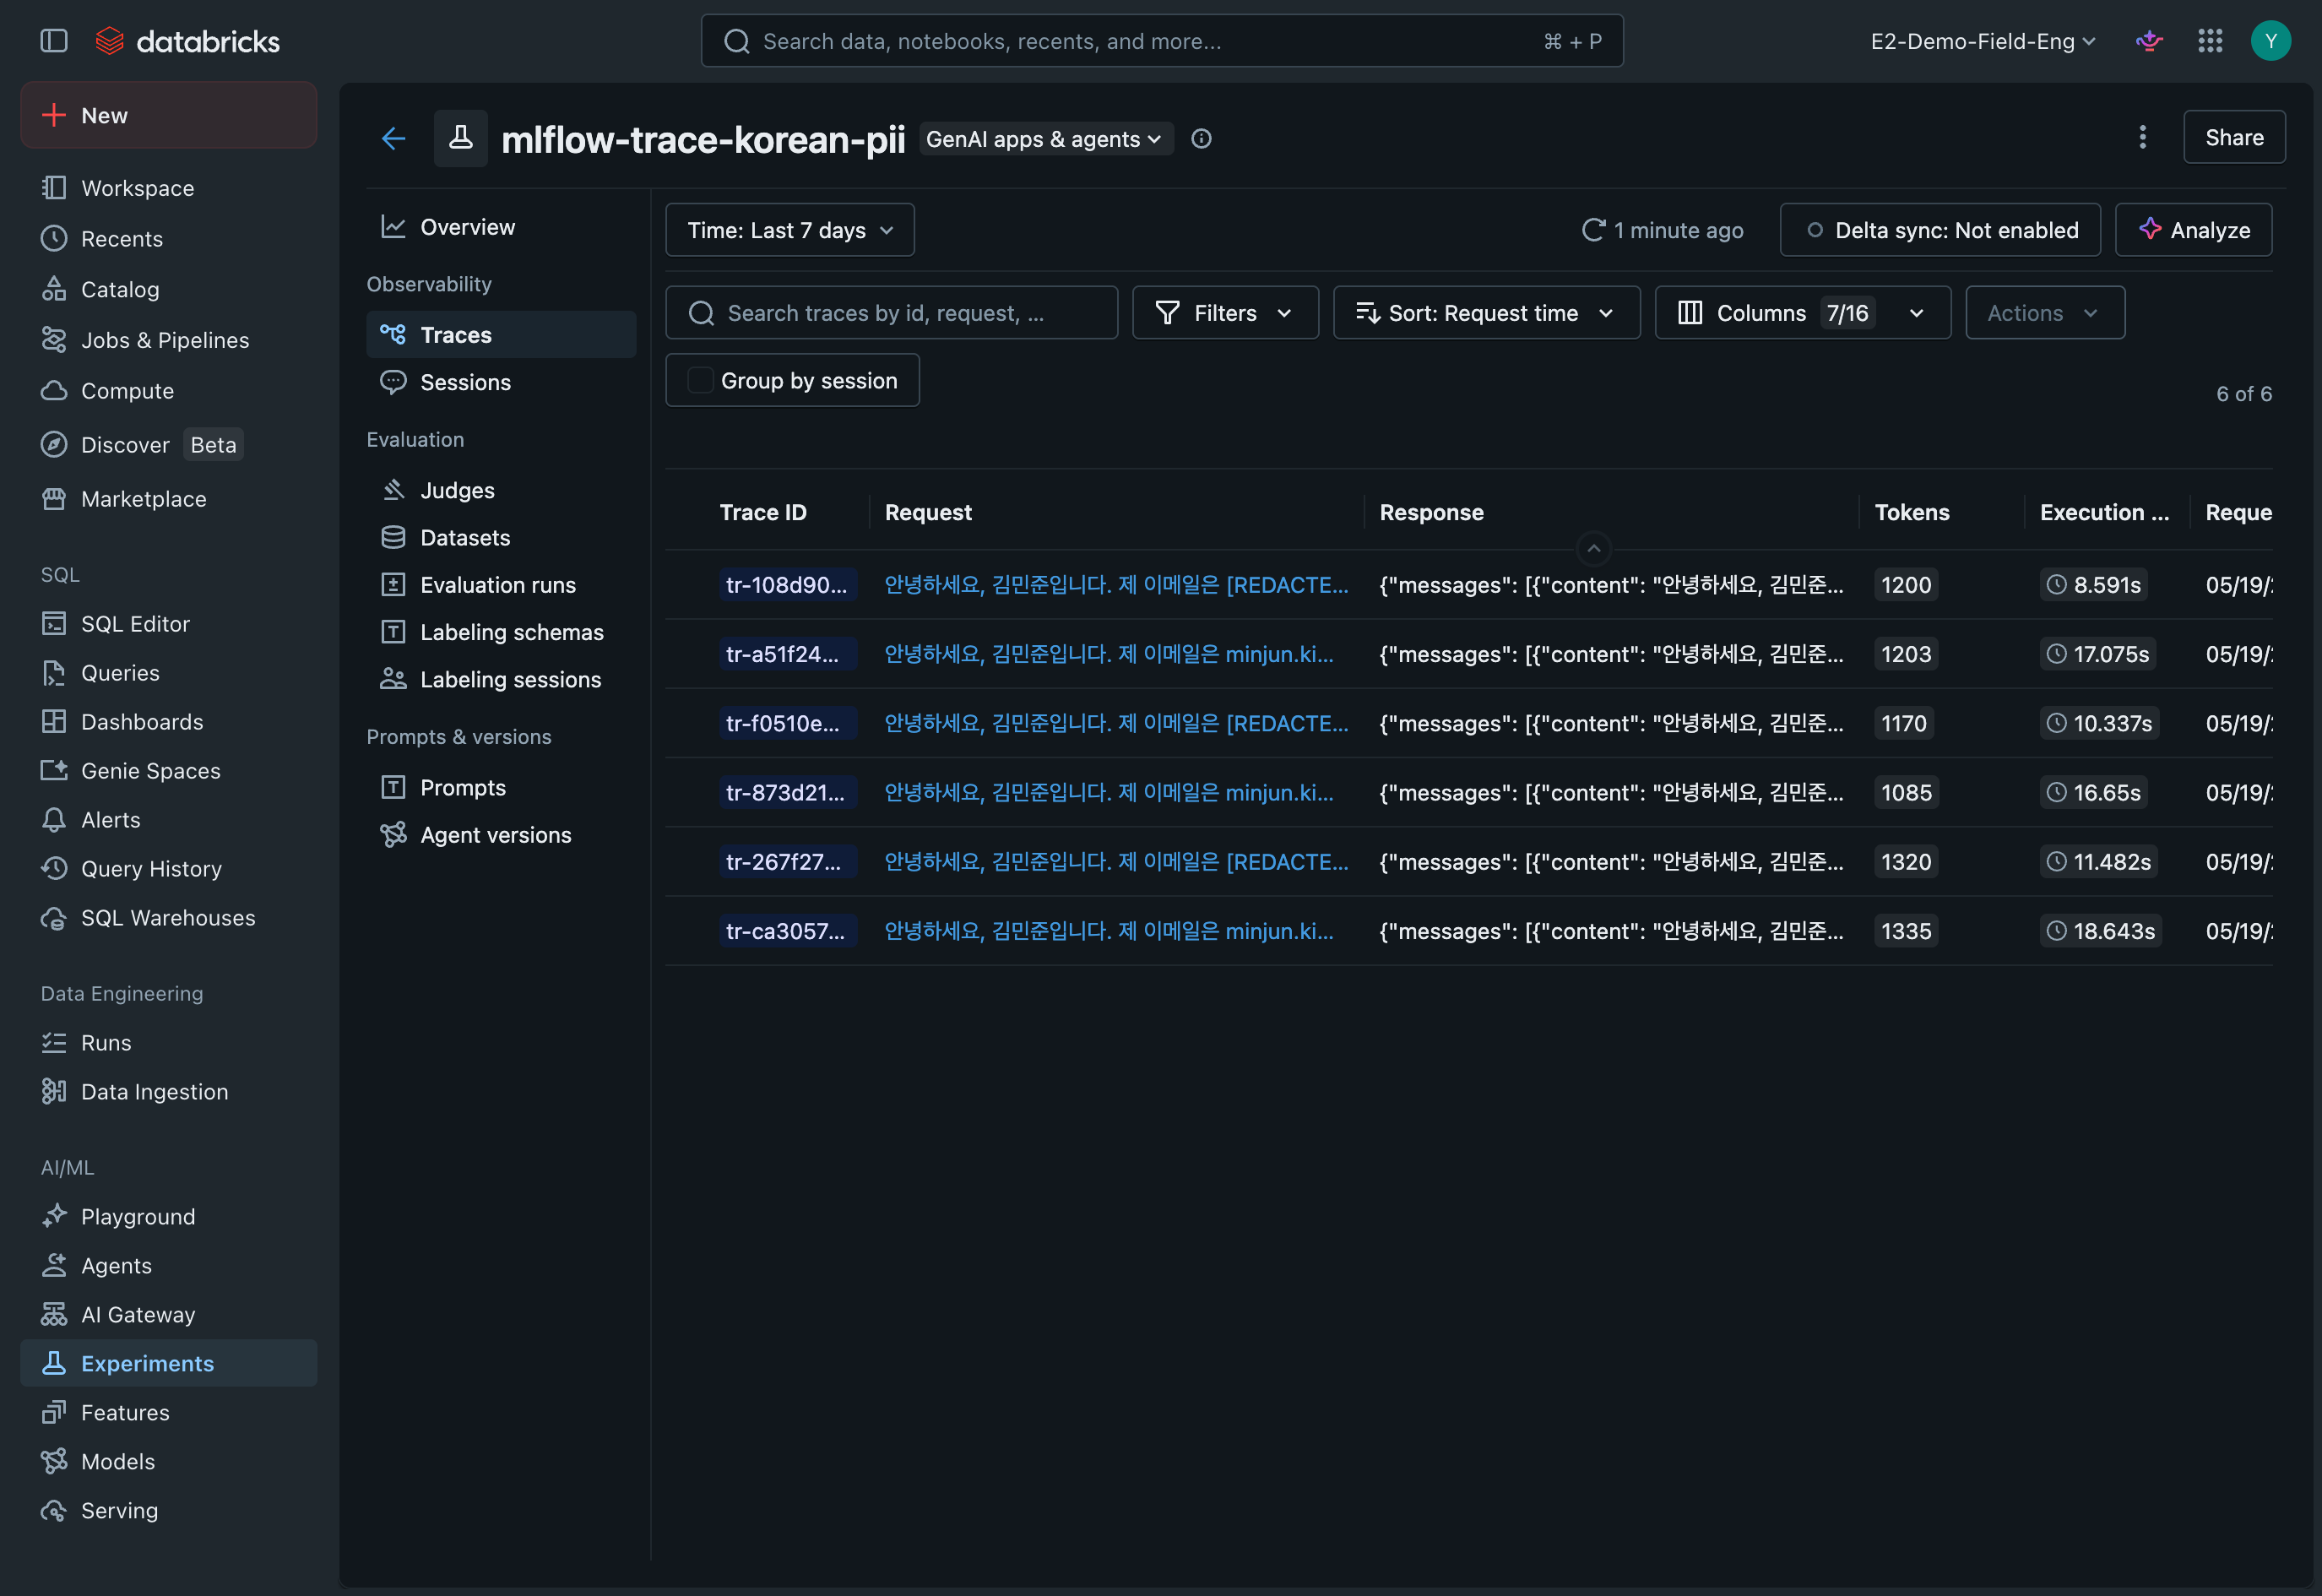Open trace tr-108d90 request link
The image size is (2322, 1596).
pyautogui.click(x=1116, y=584)
